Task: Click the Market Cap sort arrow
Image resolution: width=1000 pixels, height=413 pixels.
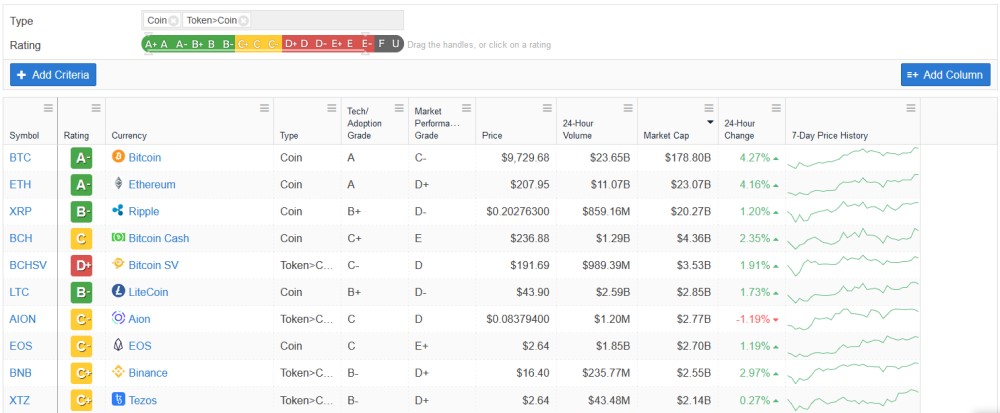Action: (710, 122)
